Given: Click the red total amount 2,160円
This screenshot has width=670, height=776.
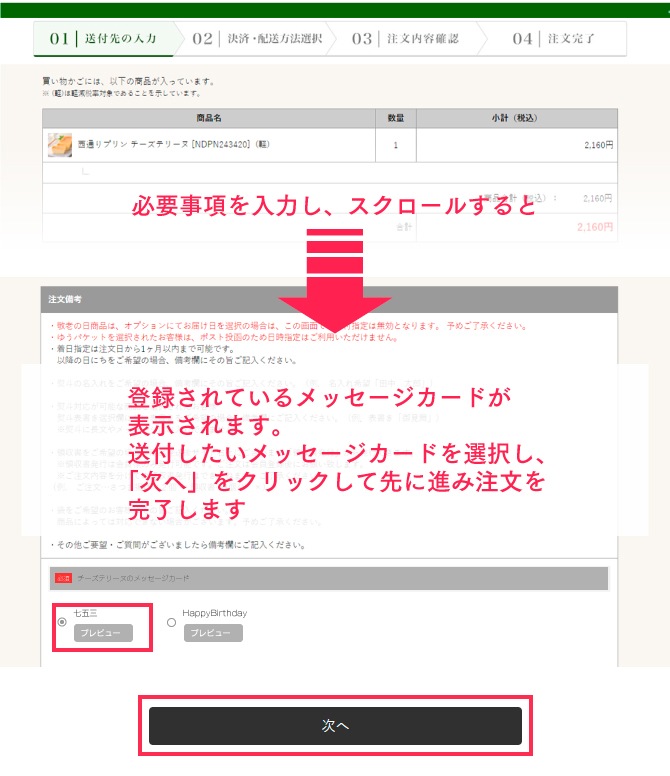Looking at the screenshot, I should (595, 227).
